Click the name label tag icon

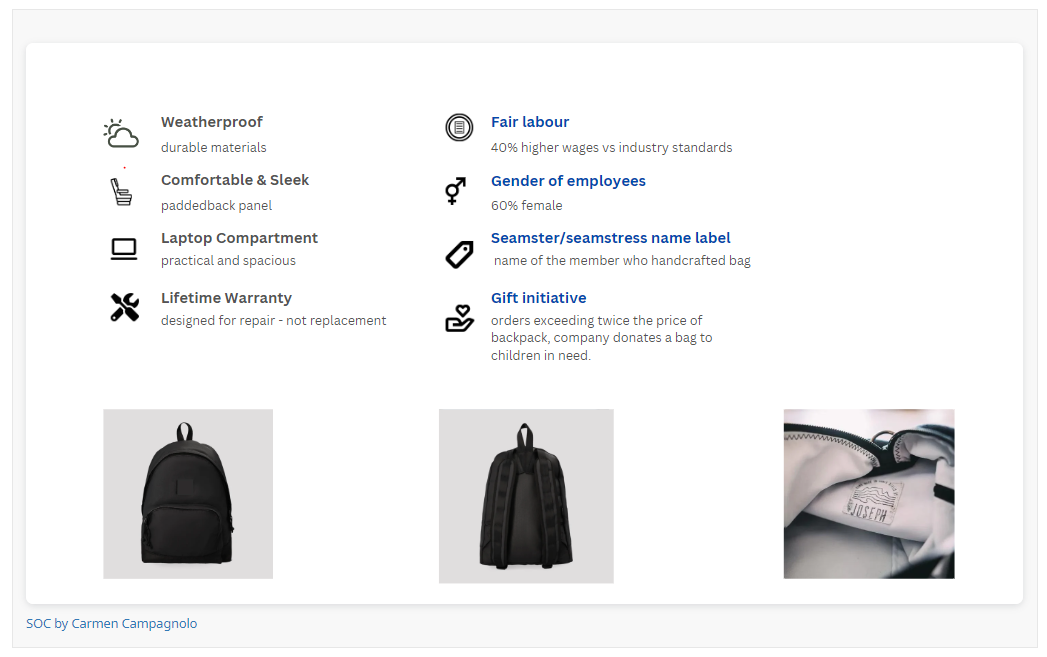(459, 254)
